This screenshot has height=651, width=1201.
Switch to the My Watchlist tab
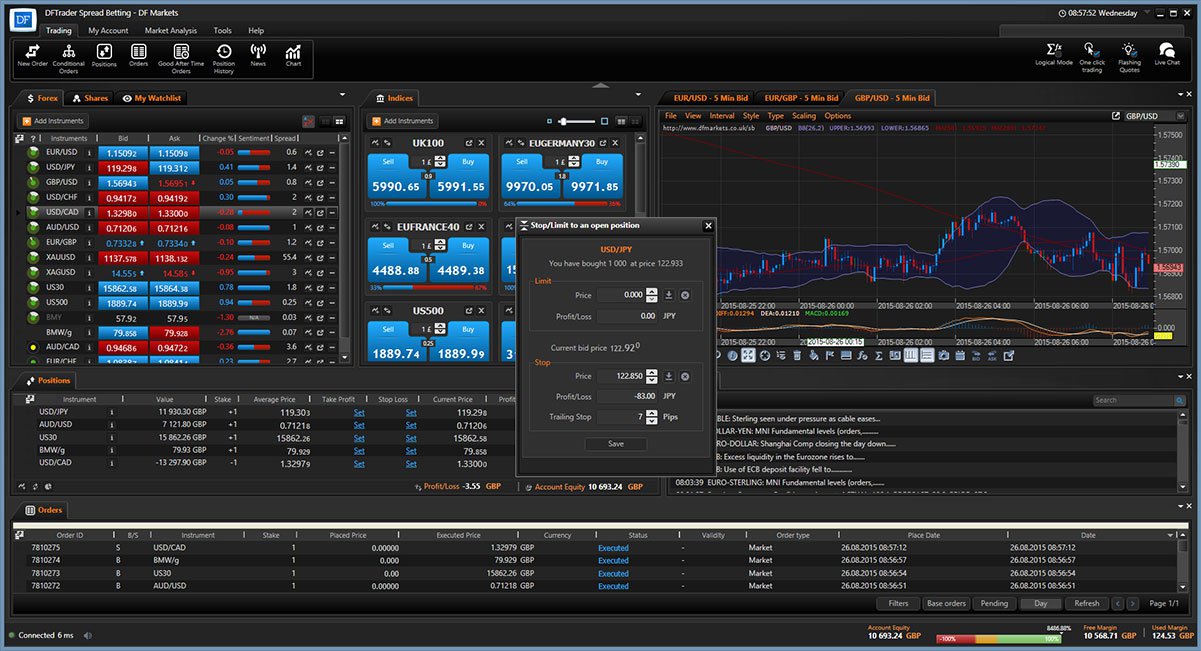point(151,98)
